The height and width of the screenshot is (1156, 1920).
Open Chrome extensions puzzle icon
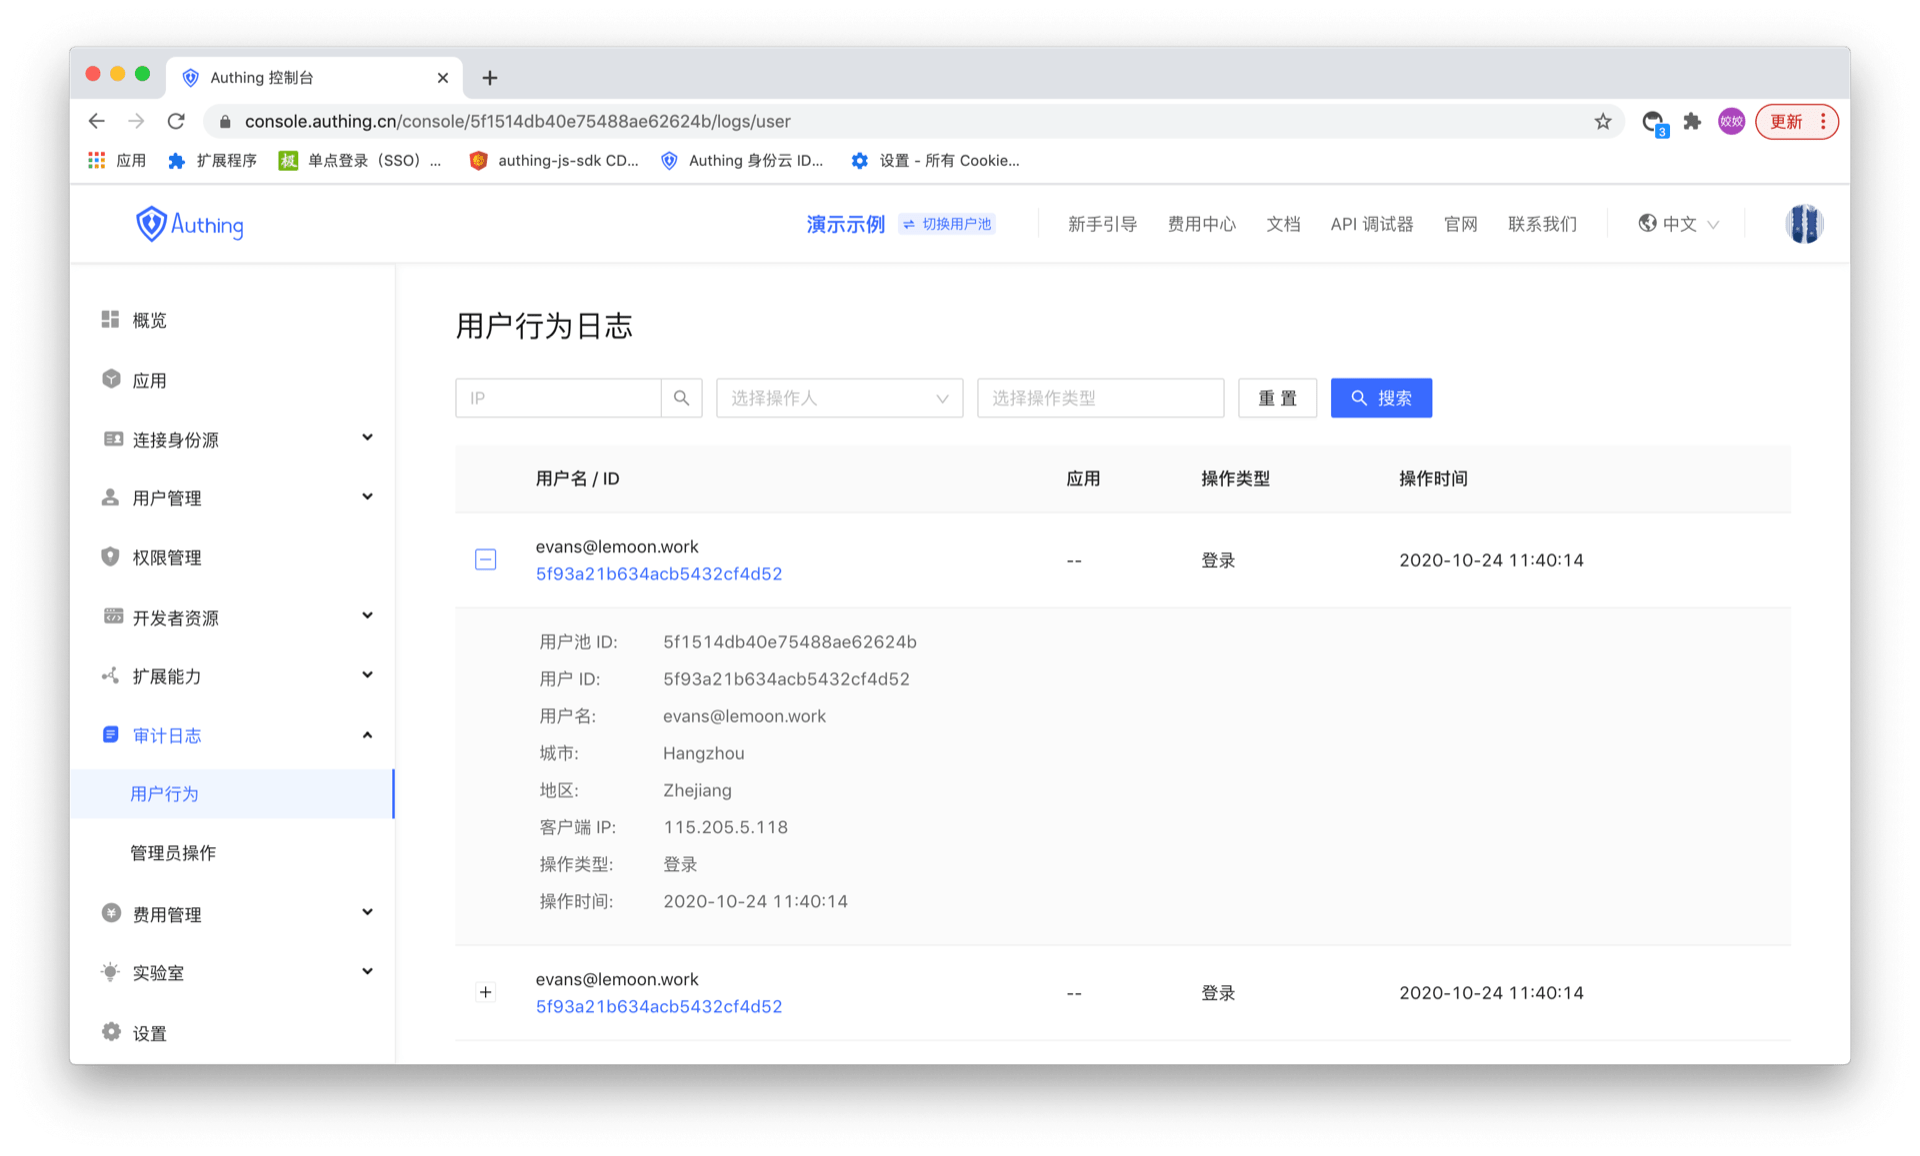pos(1692,122)
